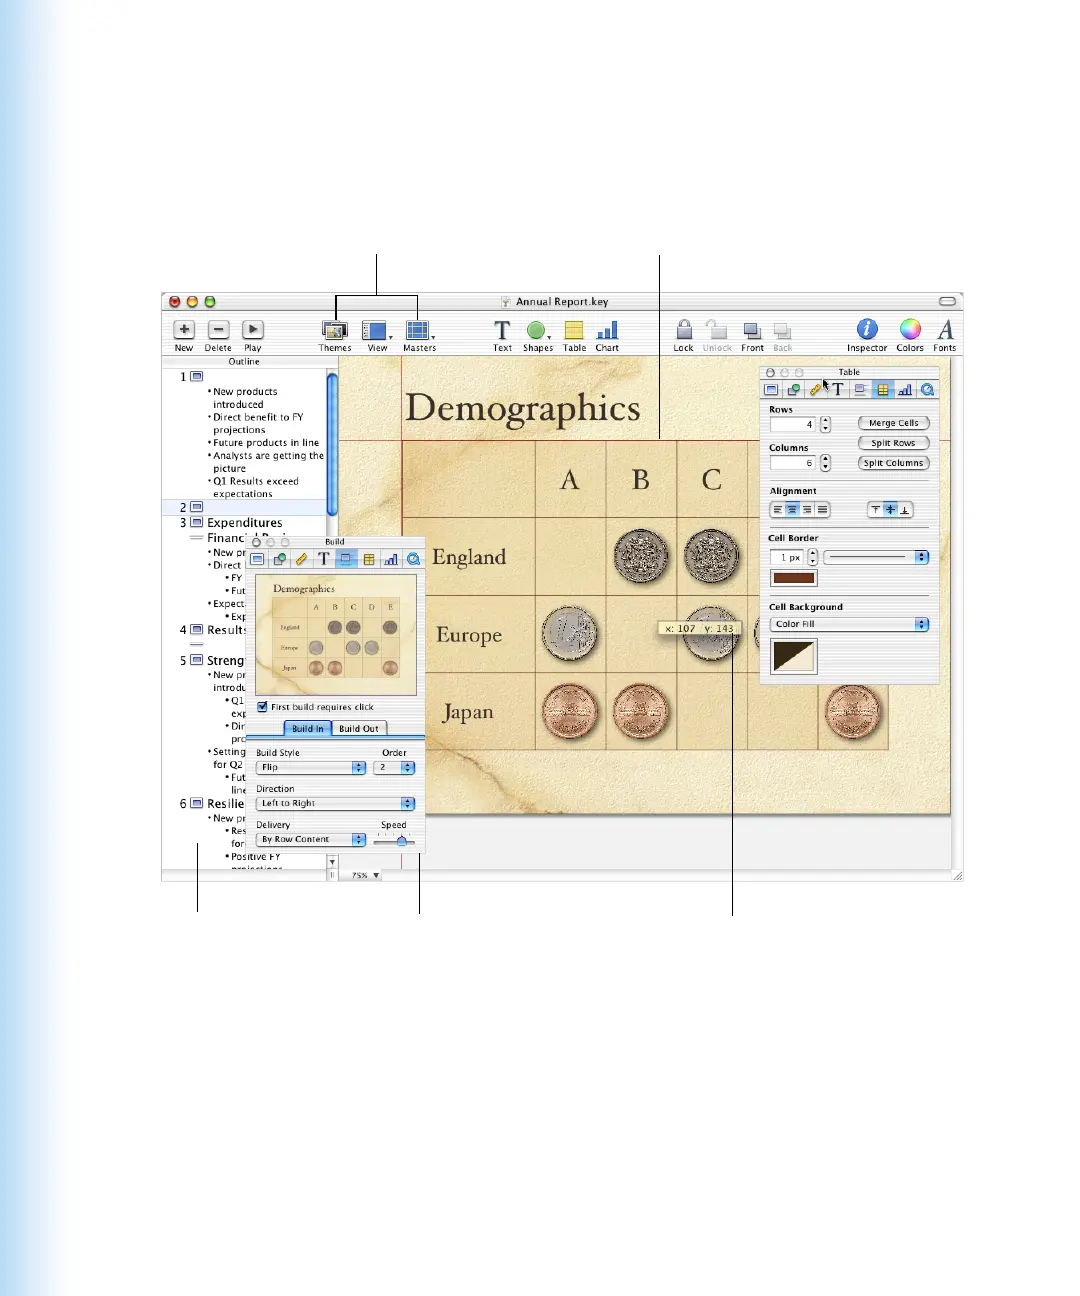Add a table with the Table toolbar icon
The width and height of the screenshot is (1080, 1296).
[x=574, y=331]
